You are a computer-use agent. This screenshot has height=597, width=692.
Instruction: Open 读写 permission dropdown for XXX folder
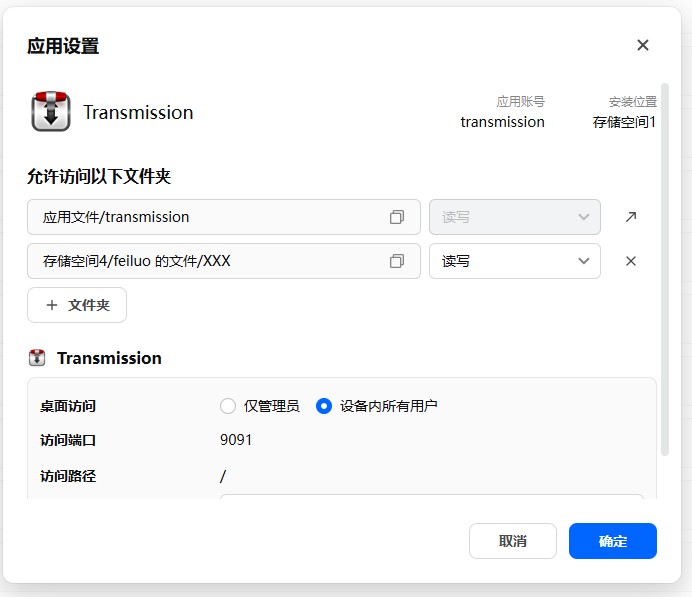click(x=515, y=261)
